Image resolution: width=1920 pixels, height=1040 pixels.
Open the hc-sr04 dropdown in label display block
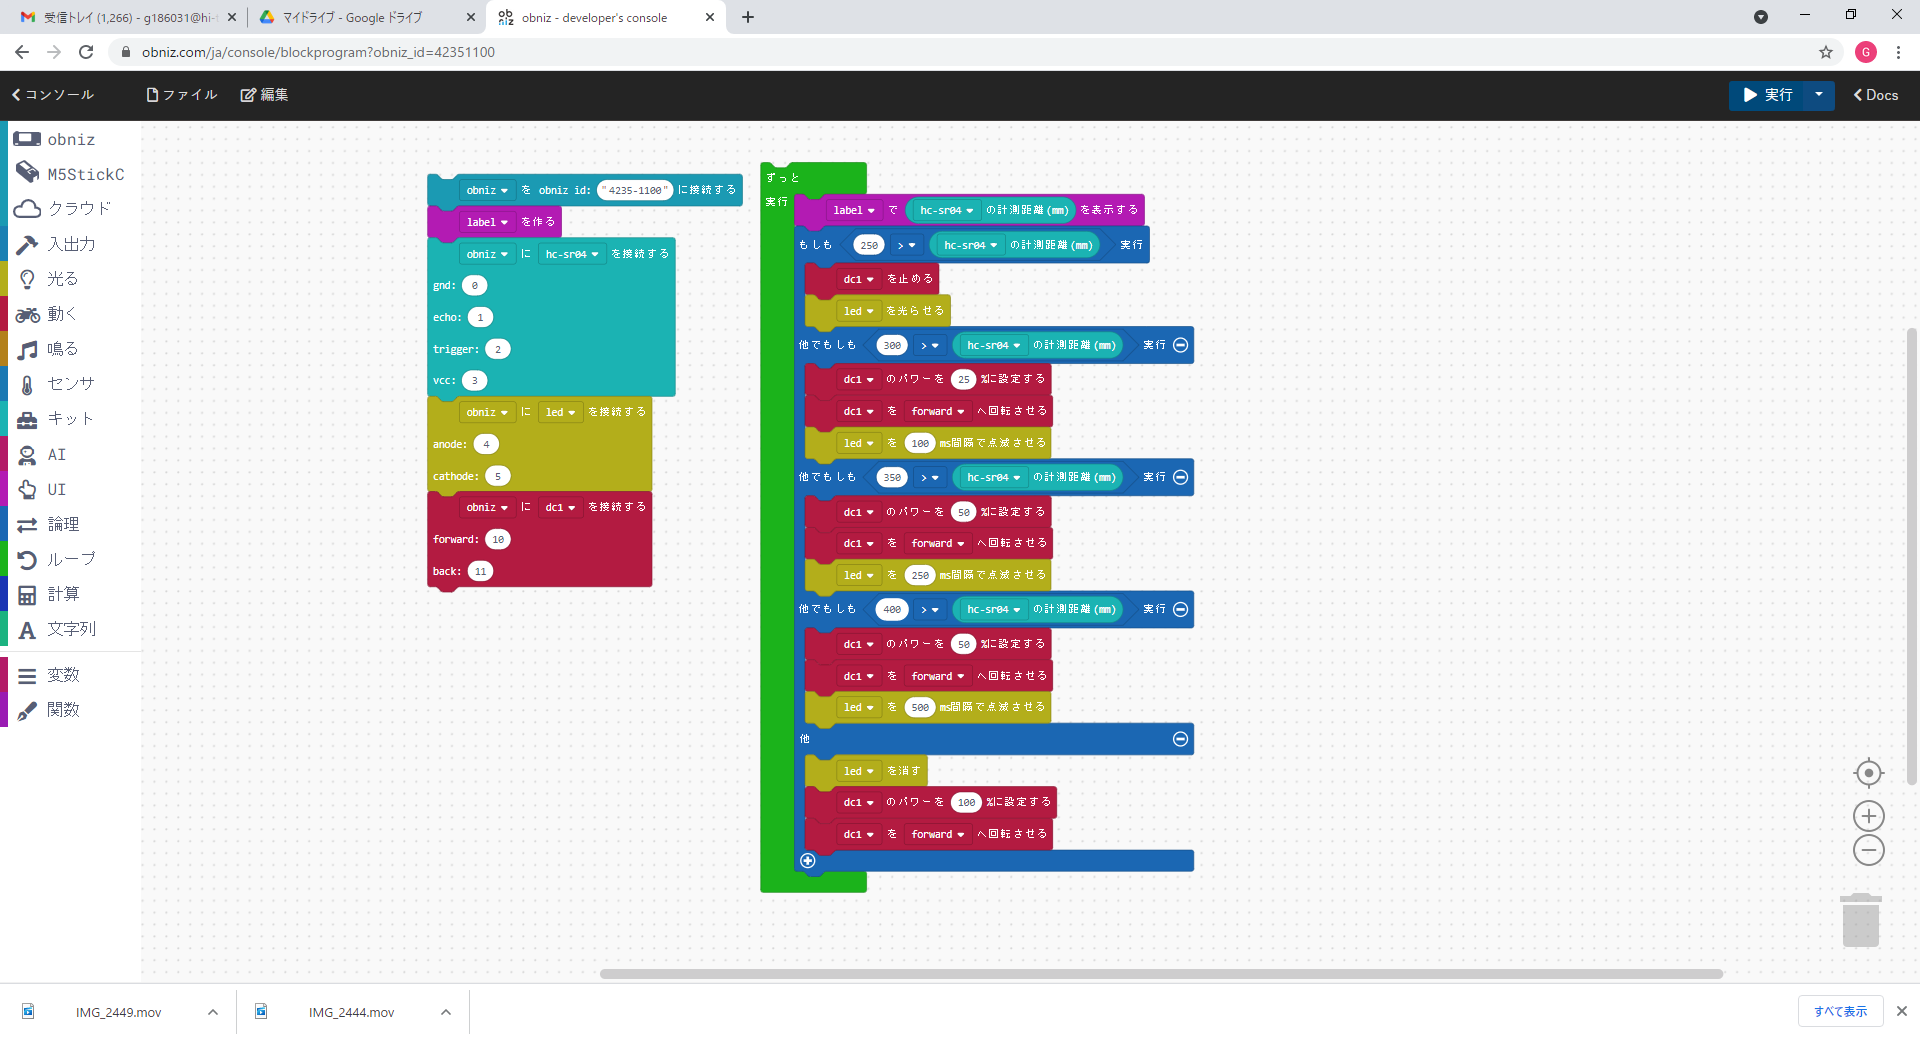click(947, 210)
